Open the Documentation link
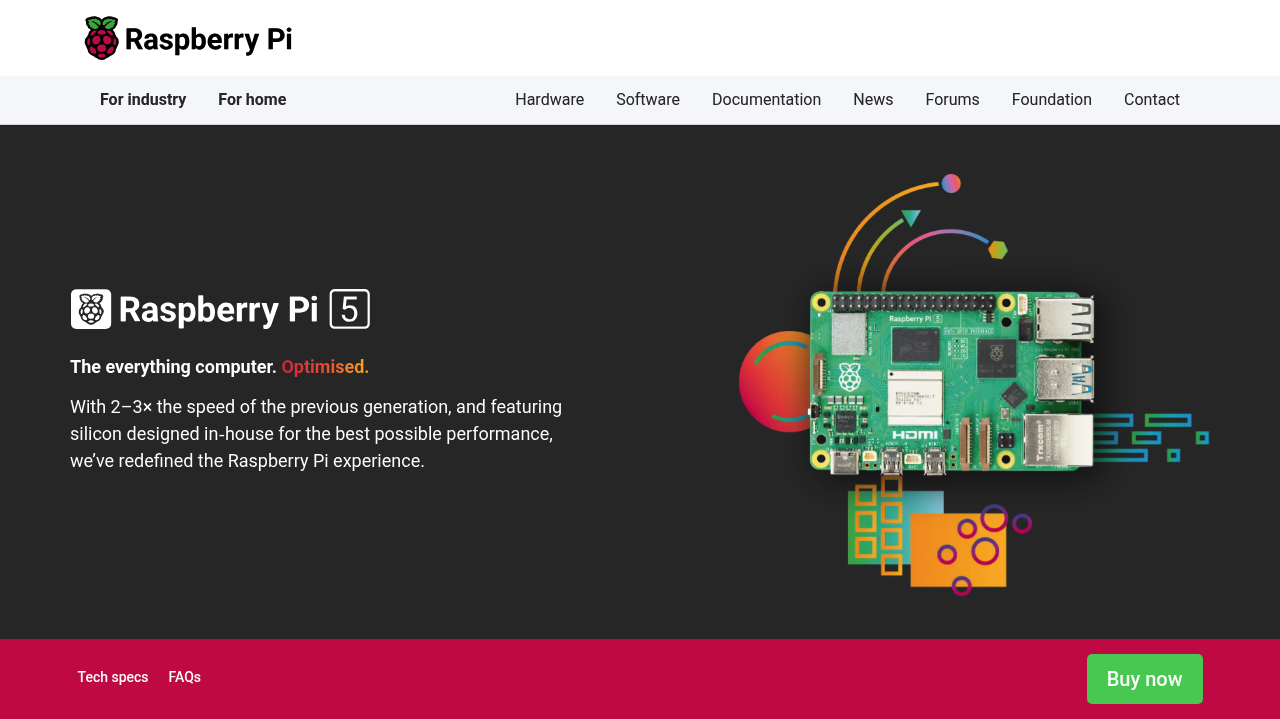Screen dimensions: 1280x720 tap(766, 100)
